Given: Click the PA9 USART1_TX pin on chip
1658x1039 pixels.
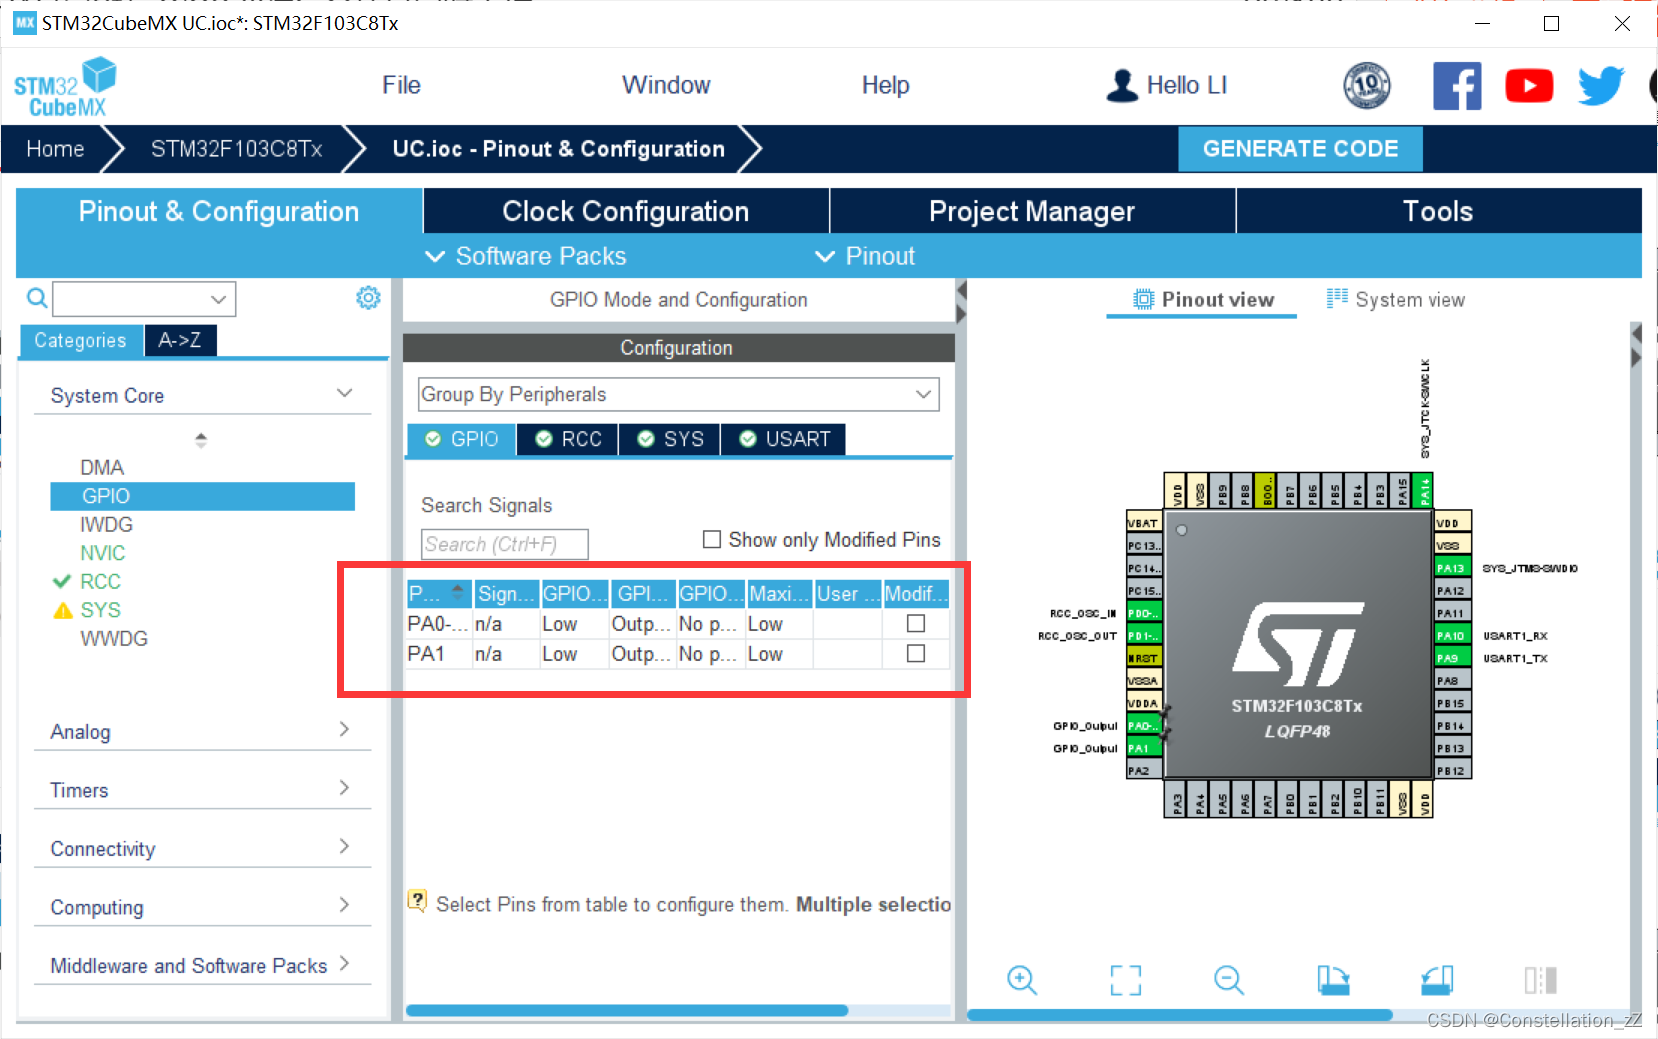Looking at the screenshot, I should [1452, 658].
